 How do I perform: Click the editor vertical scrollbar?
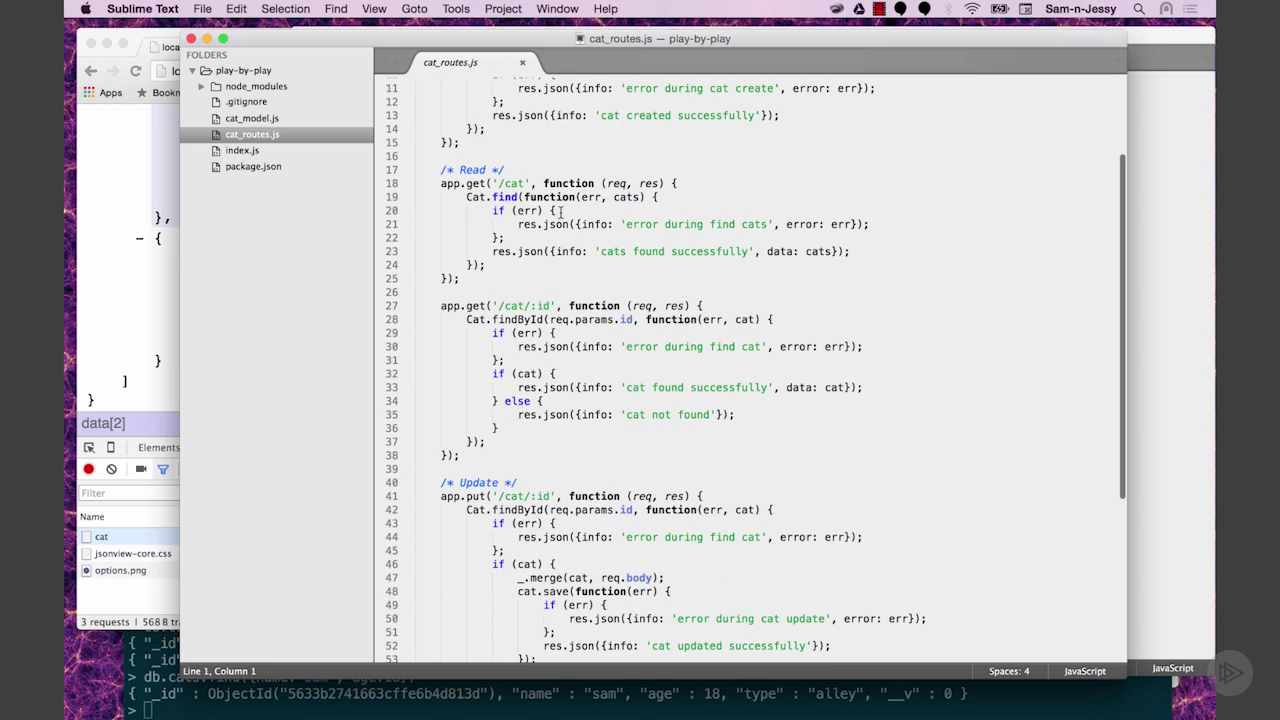click(1122, 326)
